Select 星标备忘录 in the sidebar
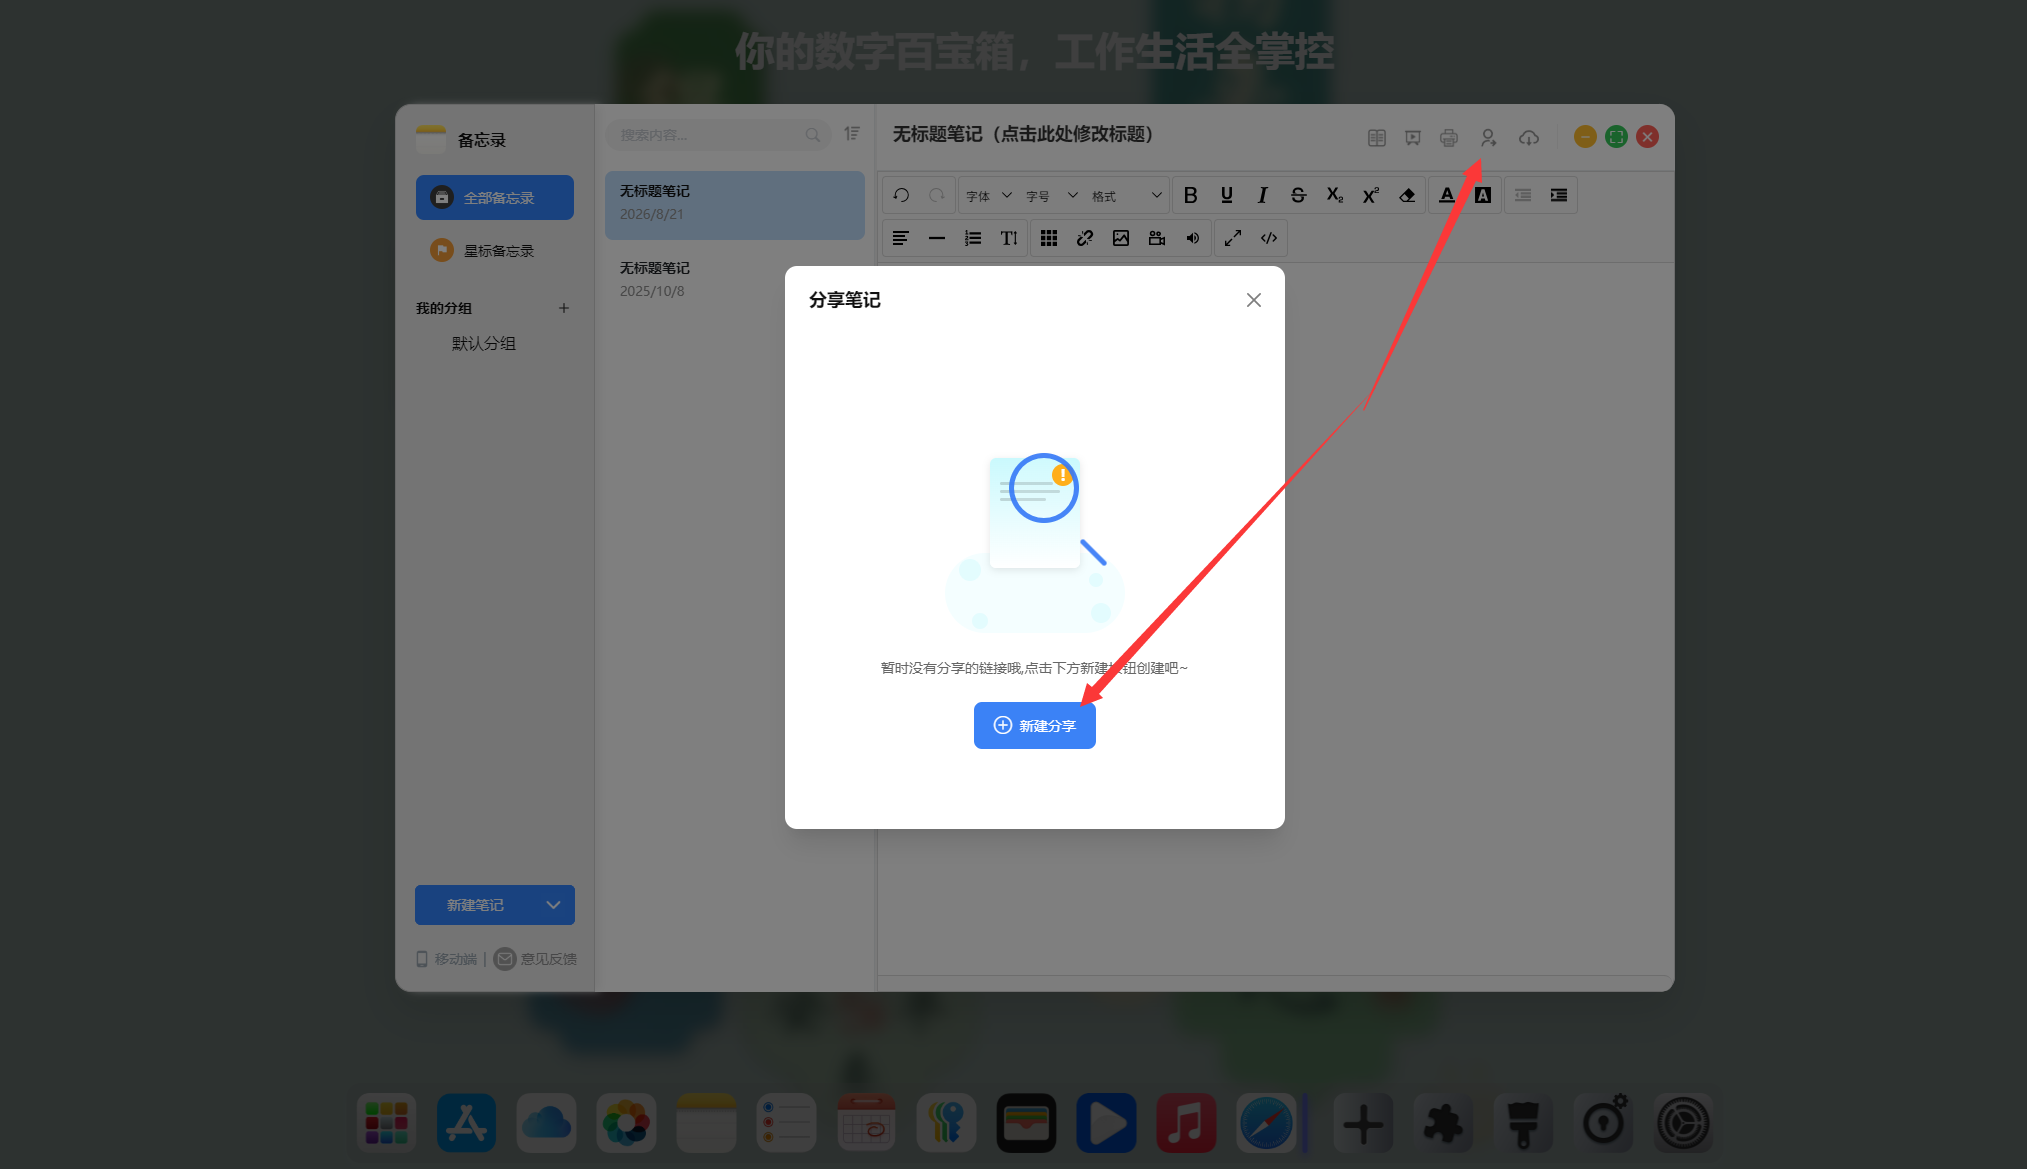Screen dimensions: 2027x1169 pyautogui.click(x=494, y=250)
